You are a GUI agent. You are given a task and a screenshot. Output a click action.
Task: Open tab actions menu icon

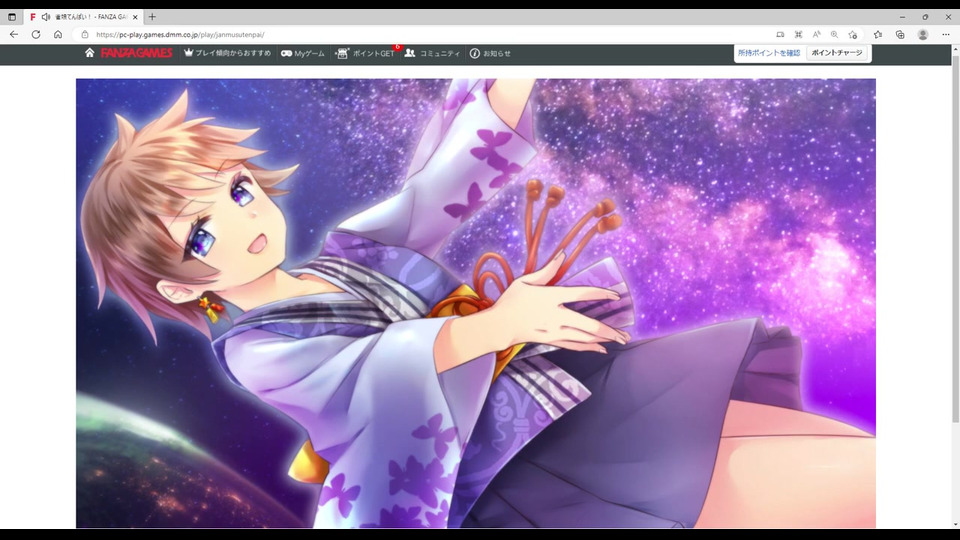point(12,17)
